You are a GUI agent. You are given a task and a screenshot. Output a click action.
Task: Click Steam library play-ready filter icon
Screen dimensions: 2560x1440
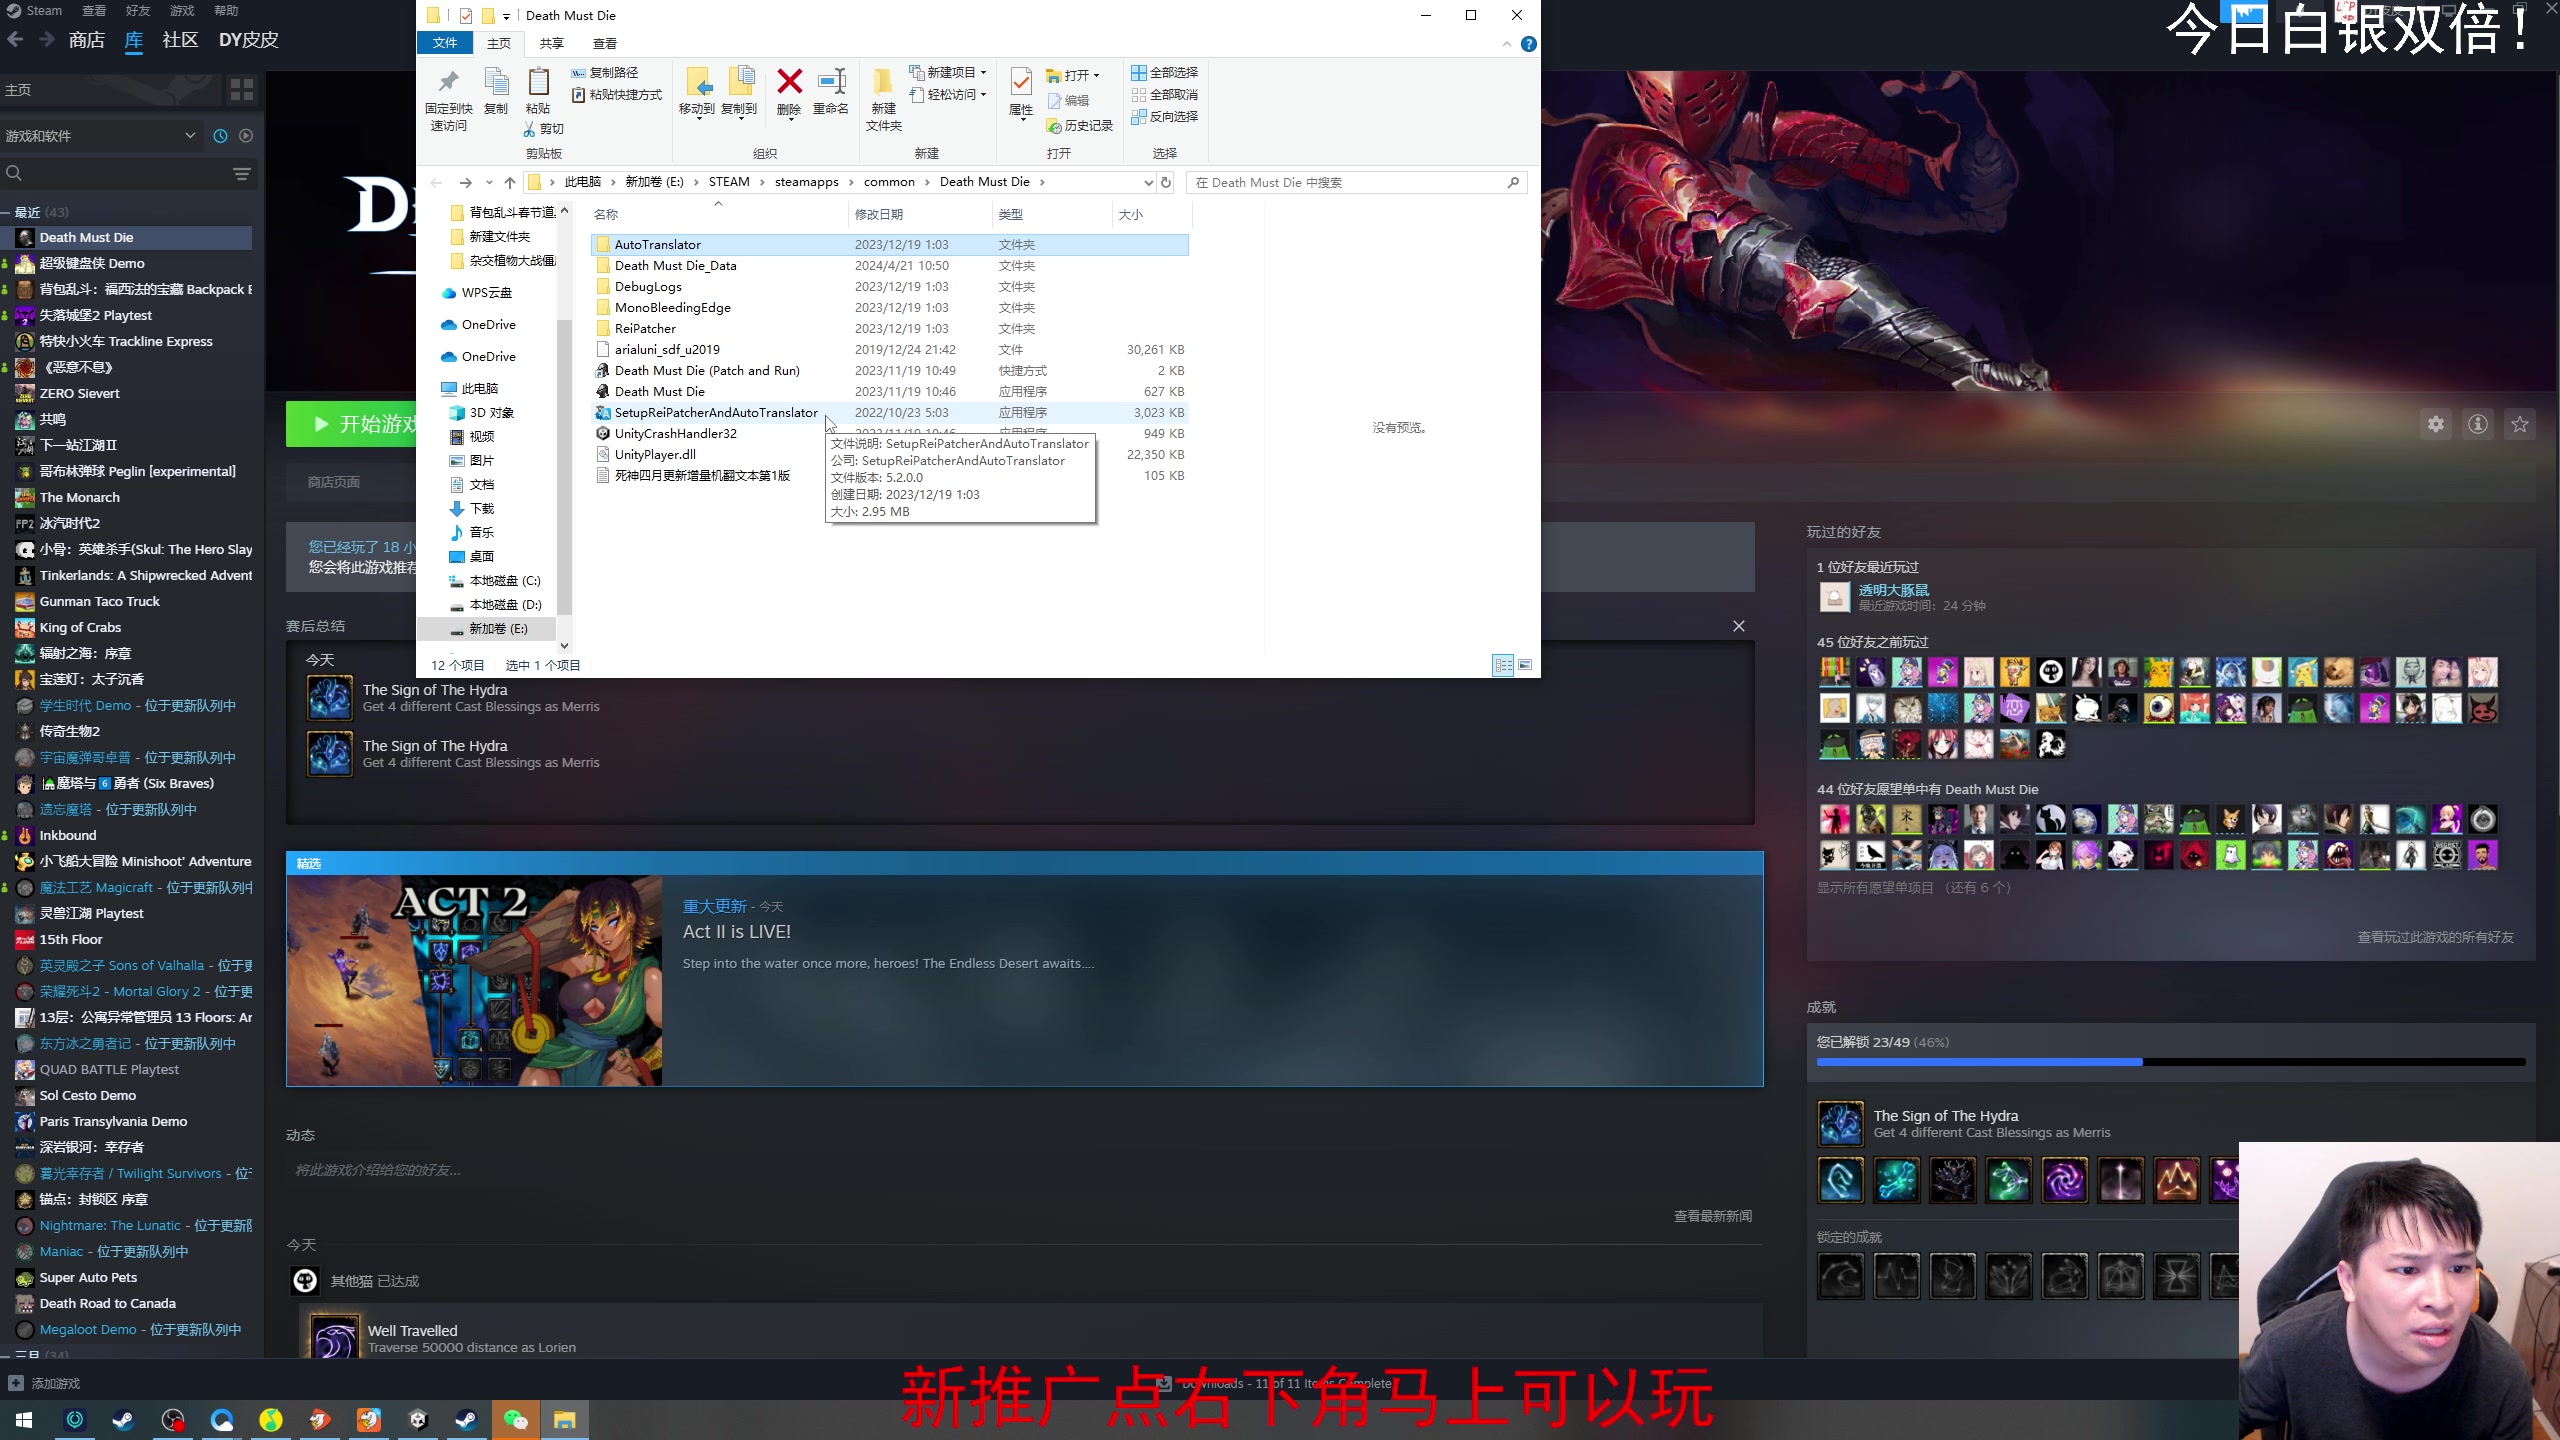(246, 136)
